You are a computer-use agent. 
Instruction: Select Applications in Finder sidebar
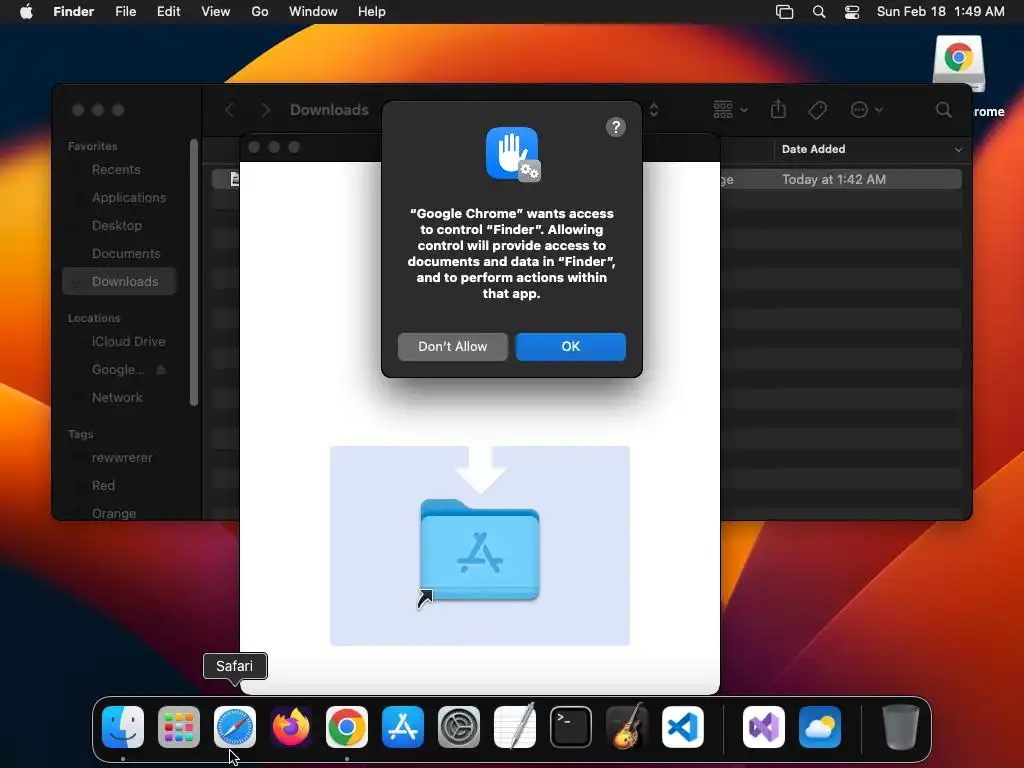pos(119,198)
